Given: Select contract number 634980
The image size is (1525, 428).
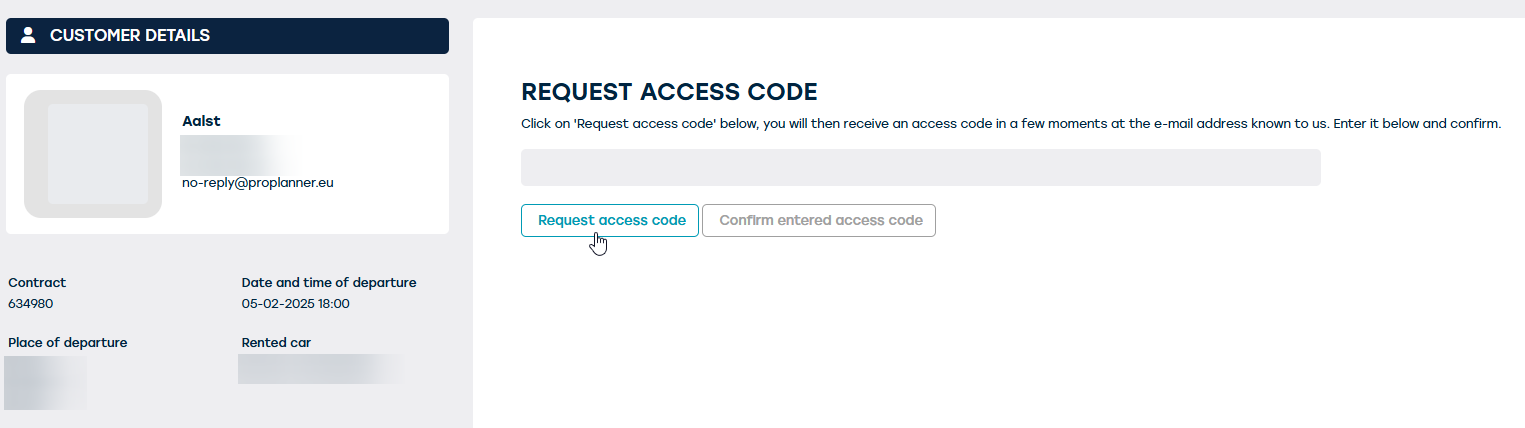Looking at the screenshot, I should pos(30,304).
